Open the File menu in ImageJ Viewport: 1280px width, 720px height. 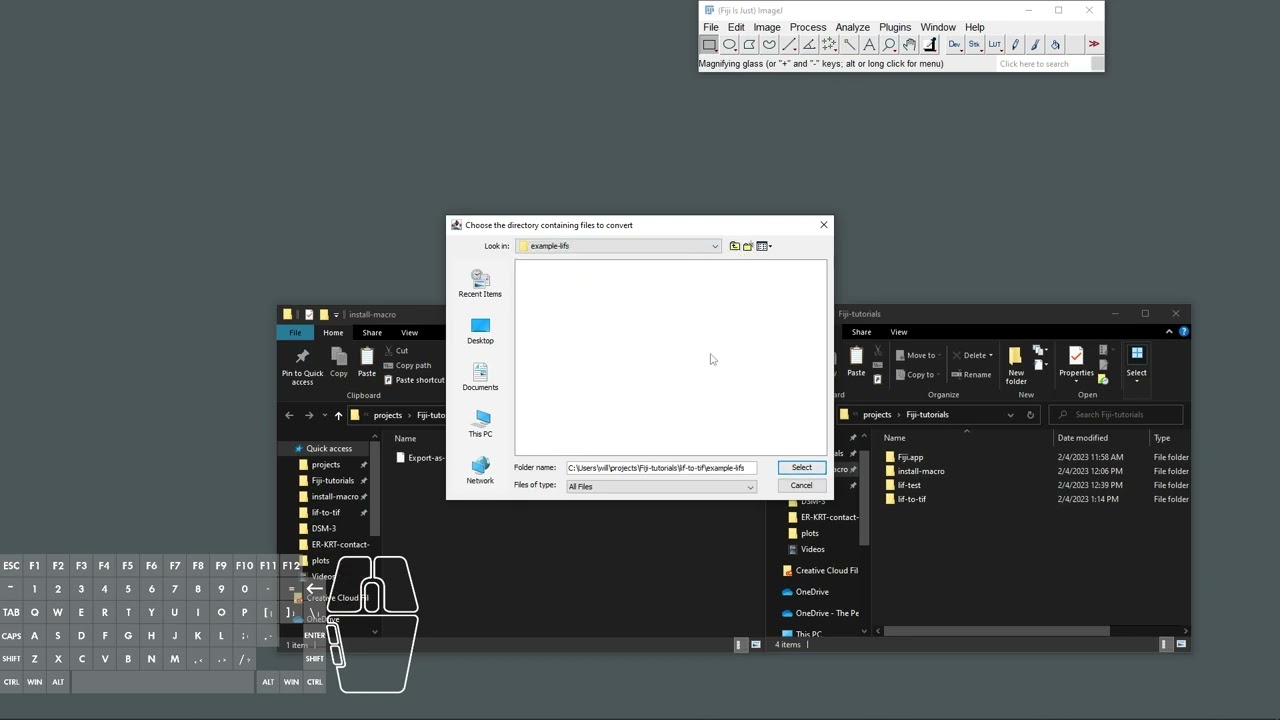[x=710, y=27]
